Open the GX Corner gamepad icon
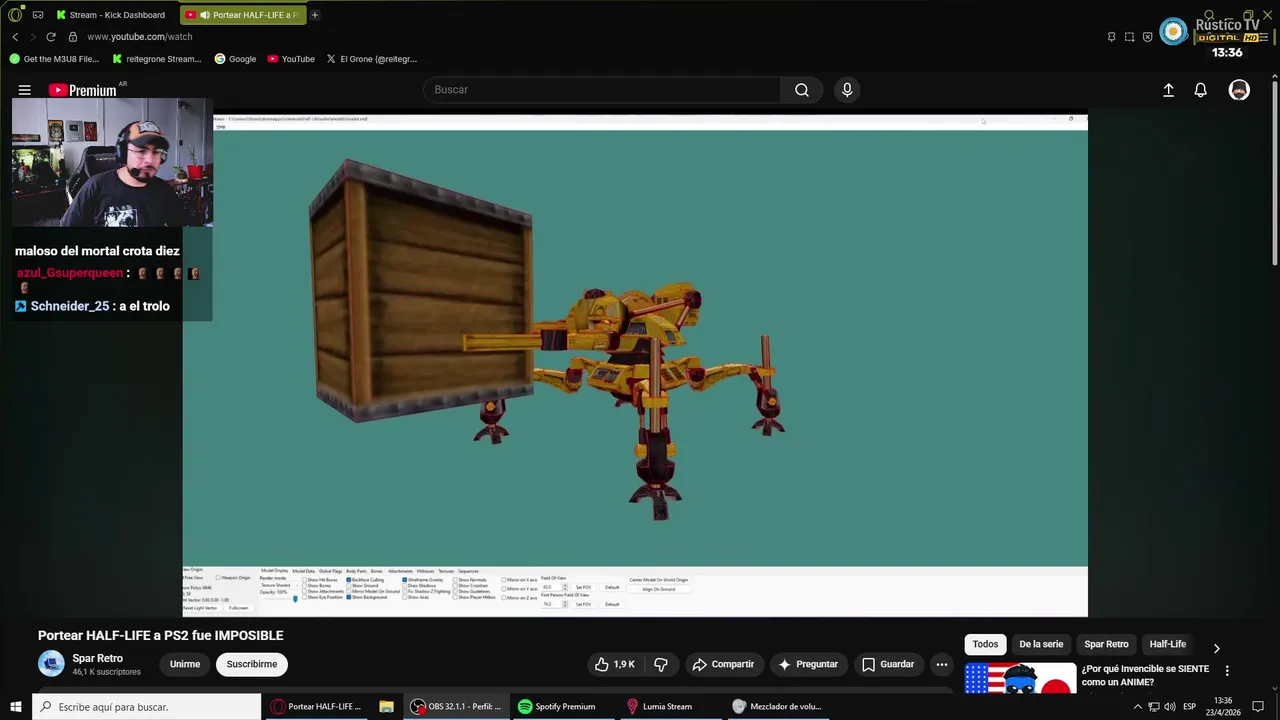1280x720 pixels. pyautogui.click(x=38, y=15)
